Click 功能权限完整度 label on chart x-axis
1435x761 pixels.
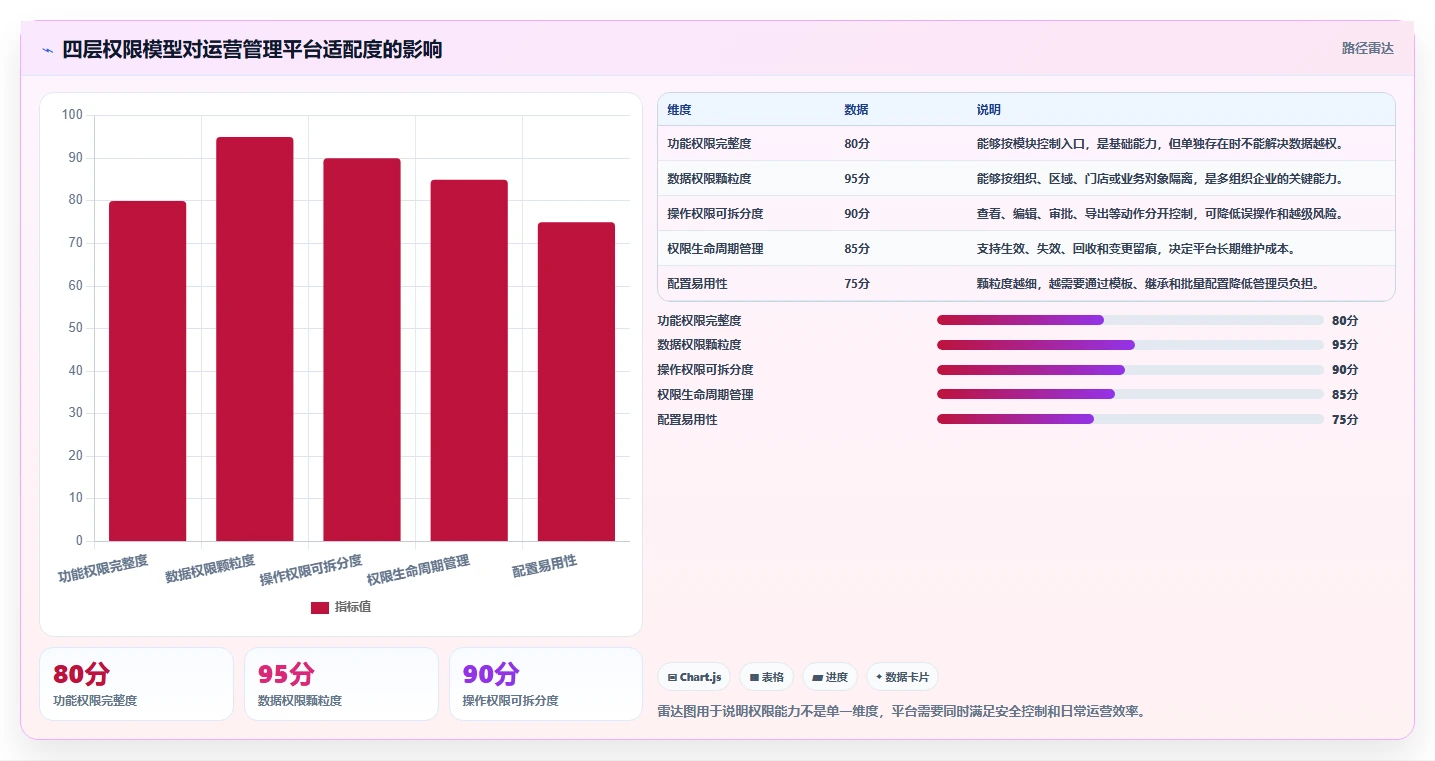(x=103, y=569)
